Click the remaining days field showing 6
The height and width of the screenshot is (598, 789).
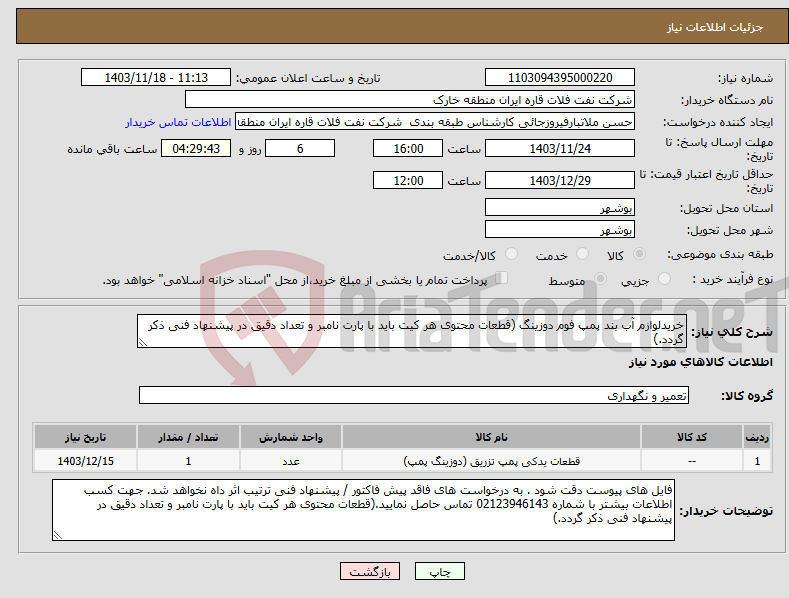point(300,148)
